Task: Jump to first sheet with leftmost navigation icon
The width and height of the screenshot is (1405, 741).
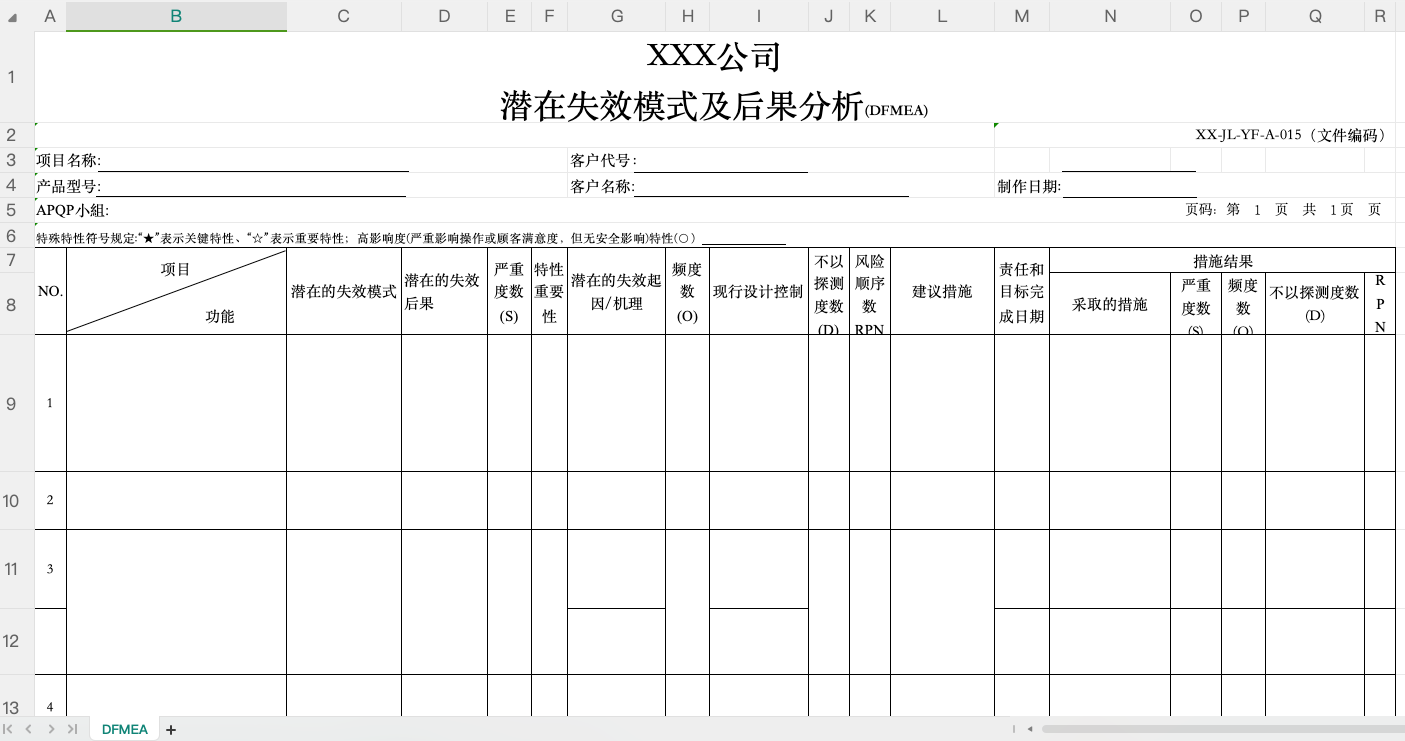Action: (x=8, y=730)
